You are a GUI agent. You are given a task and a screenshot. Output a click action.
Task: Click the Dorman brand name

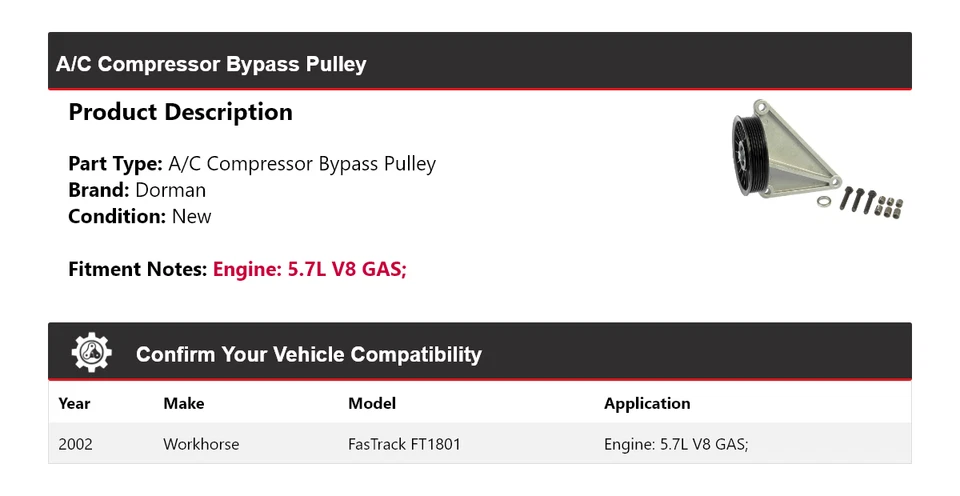point(171,190)
